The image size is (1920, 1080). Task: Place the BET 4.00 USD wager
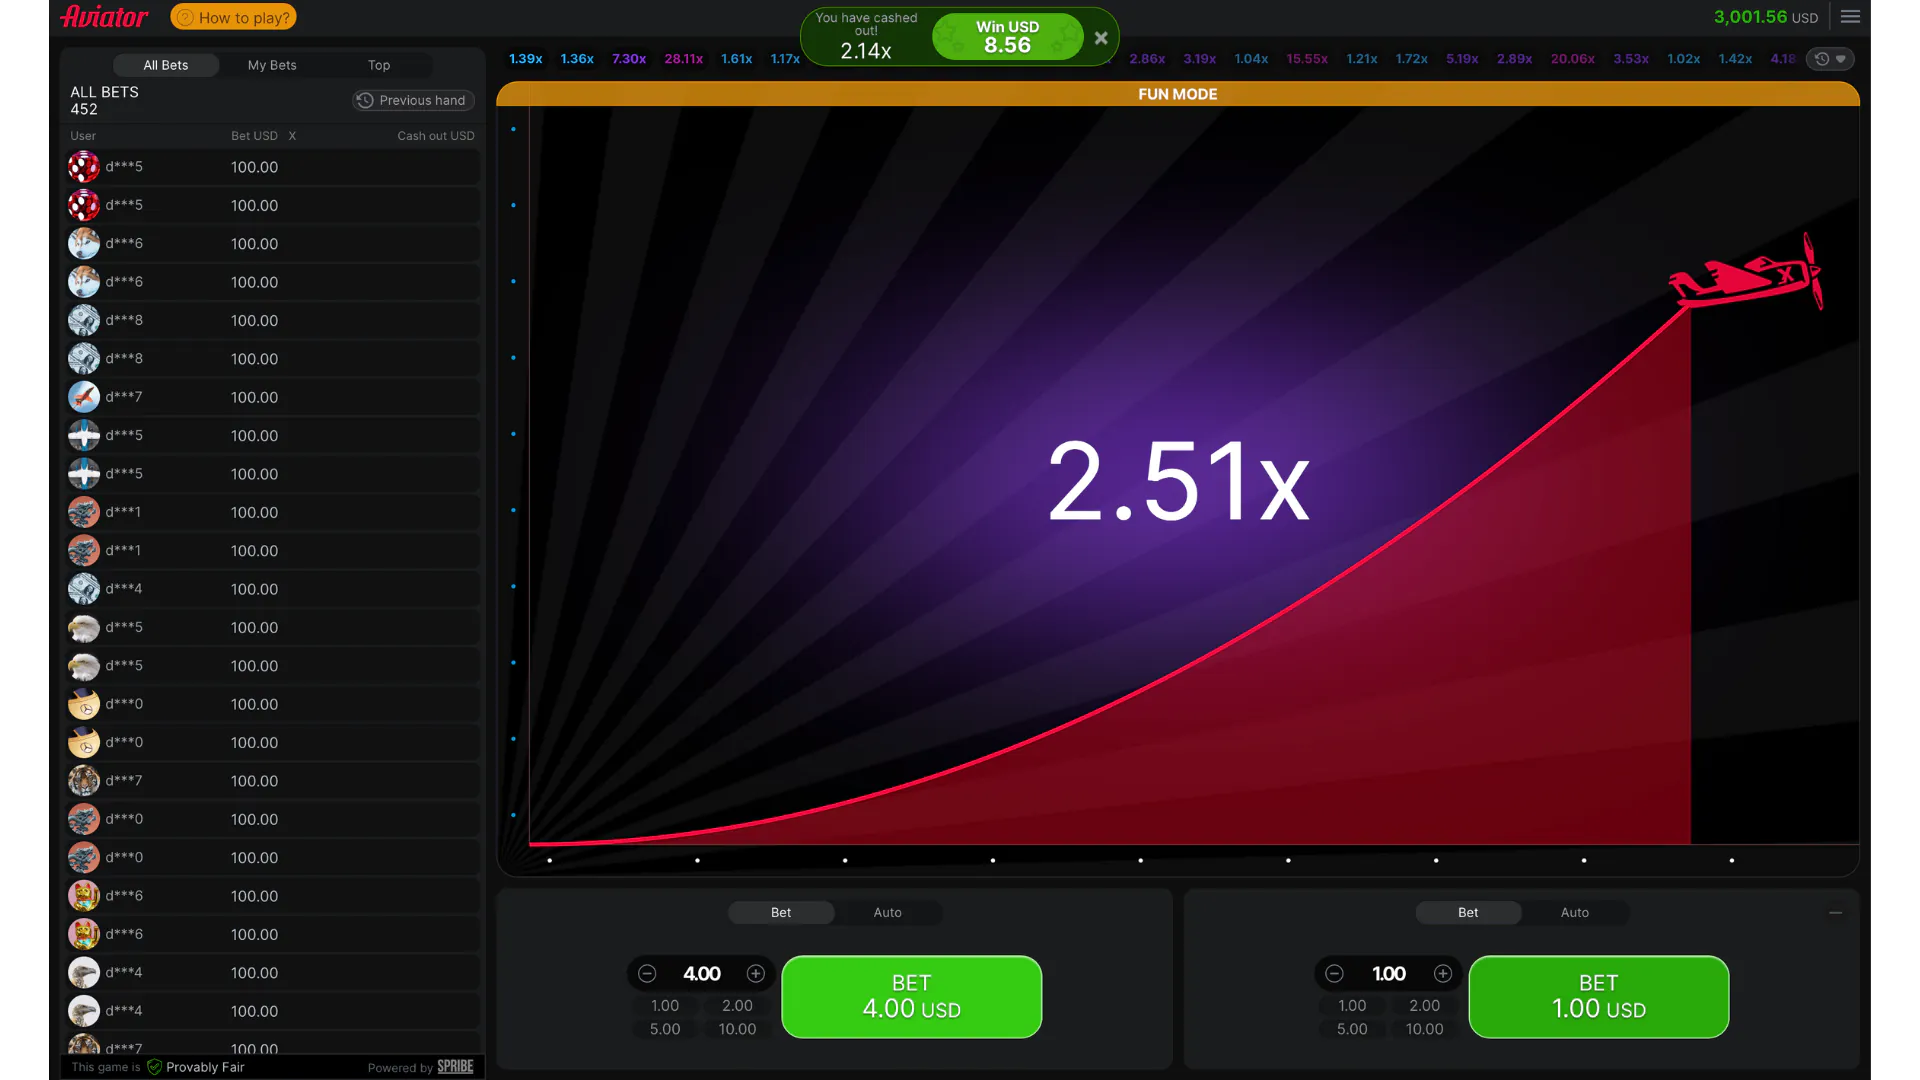click(x=911, y=996)
